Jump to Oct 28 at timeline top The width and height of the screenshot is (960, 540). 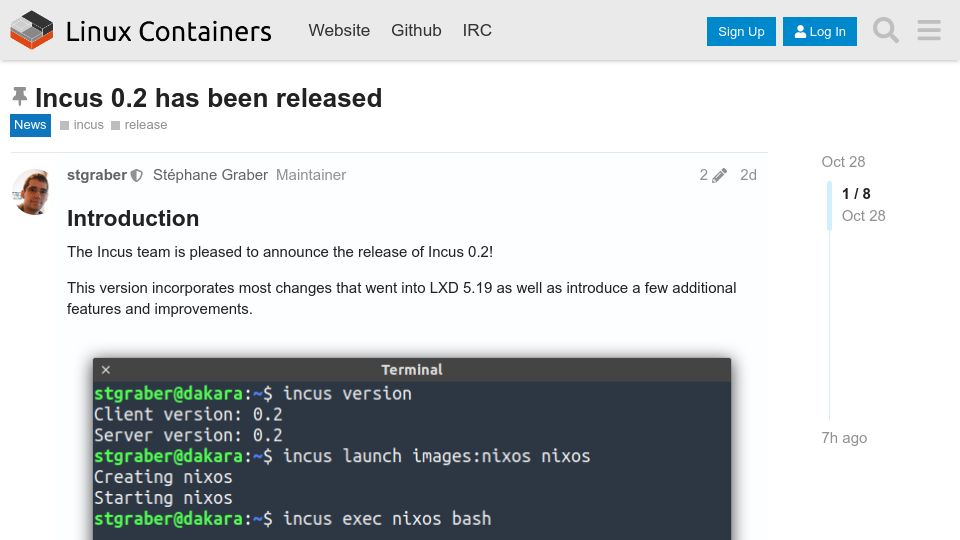843,162
